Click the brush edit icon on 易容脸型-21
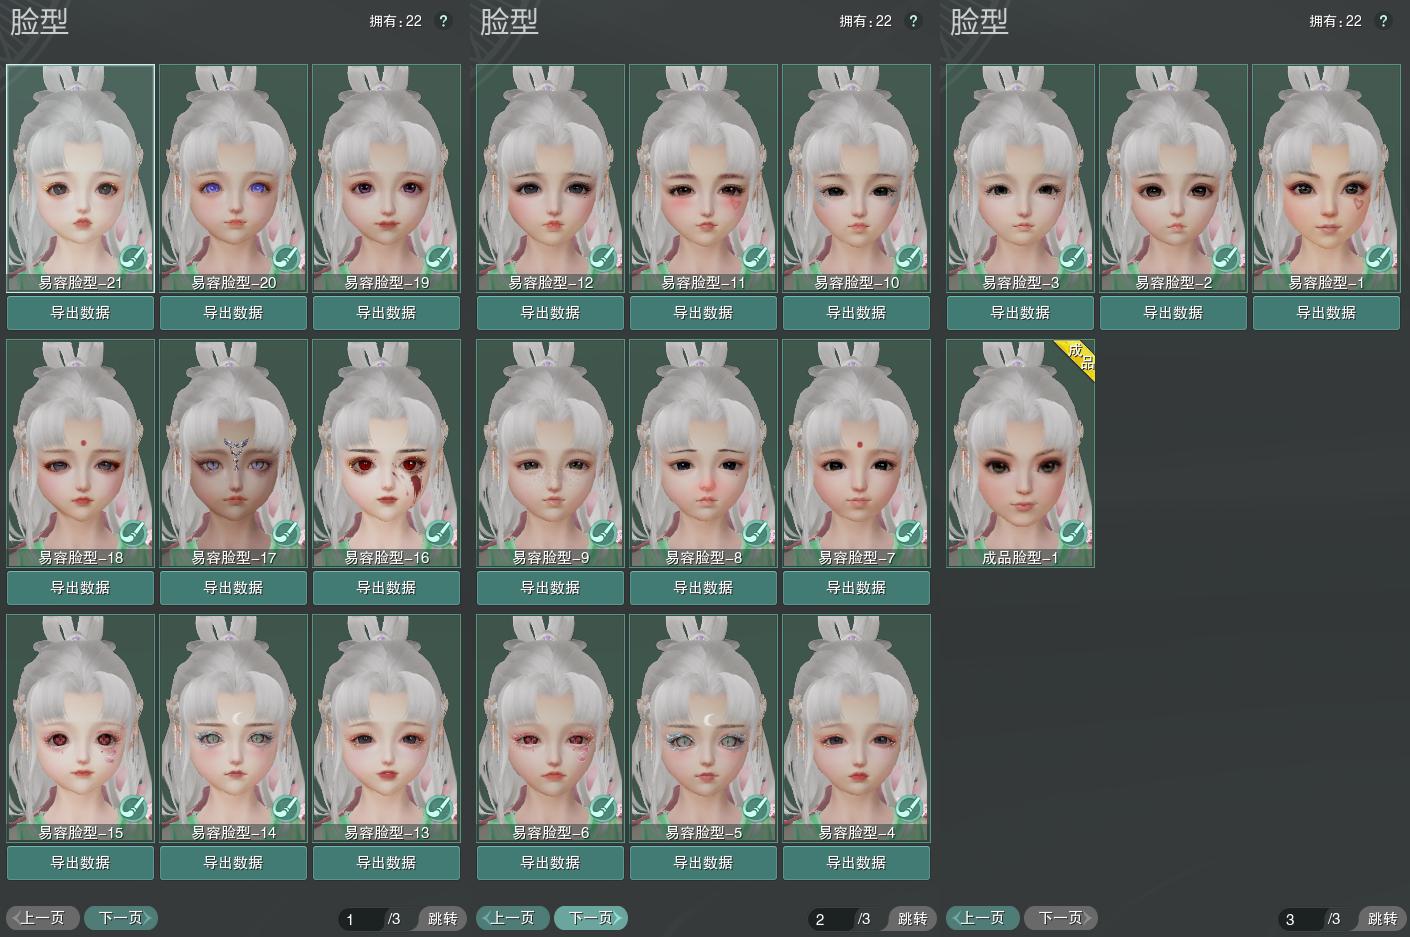Image resolution: width=1410 pixels, height=937 pixels. point(132,258)
